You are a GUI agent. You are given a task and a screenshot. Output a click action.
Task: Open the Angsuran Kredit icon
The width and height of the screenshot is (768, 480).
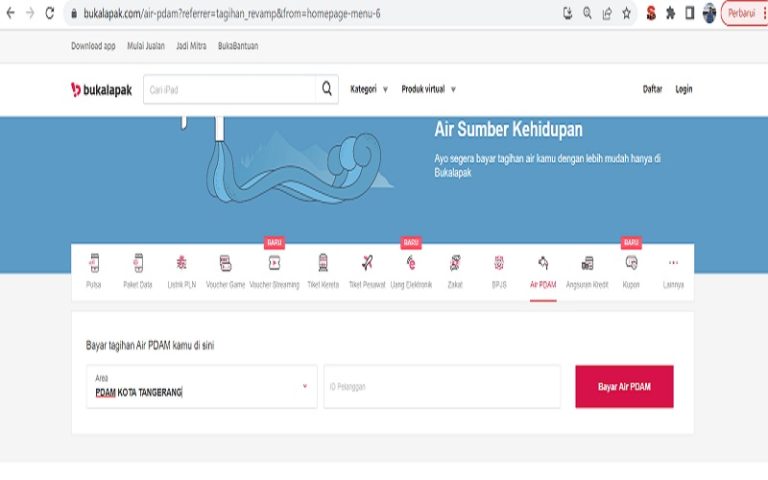587,263
